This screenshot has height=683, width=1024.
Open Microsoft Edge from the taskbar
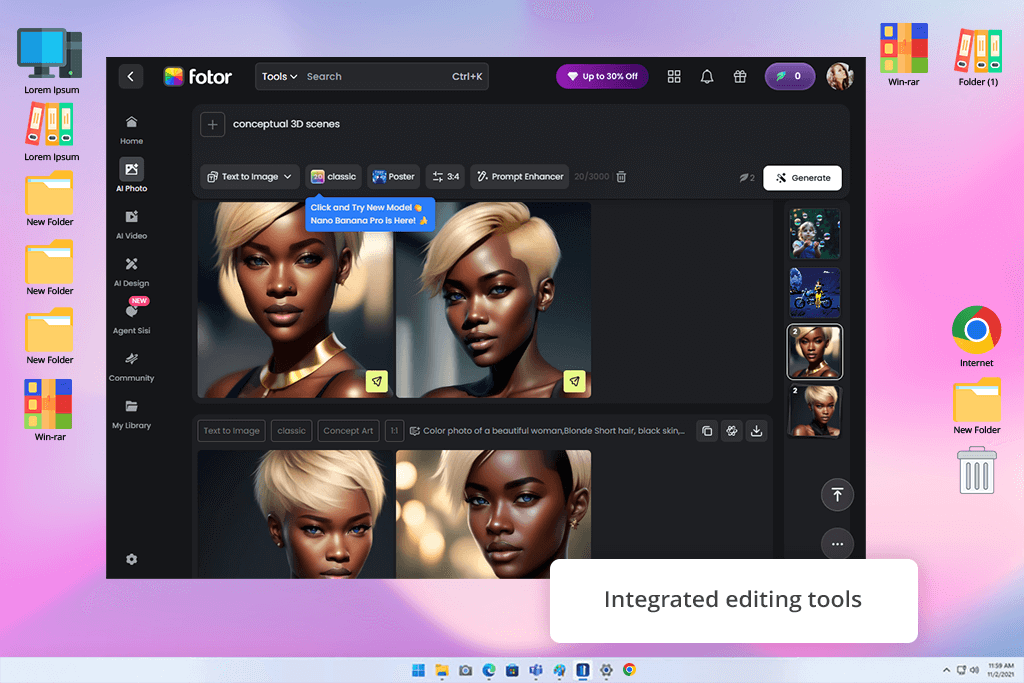[x=489, y=670]
